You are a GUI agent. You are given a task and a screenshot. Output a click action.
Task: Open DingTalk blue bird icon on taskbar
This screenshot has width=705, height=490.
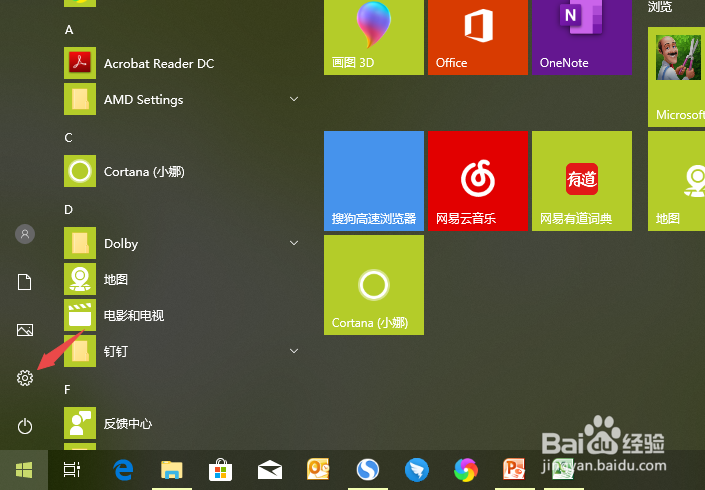pyautogui.click(x=417, y=470)
